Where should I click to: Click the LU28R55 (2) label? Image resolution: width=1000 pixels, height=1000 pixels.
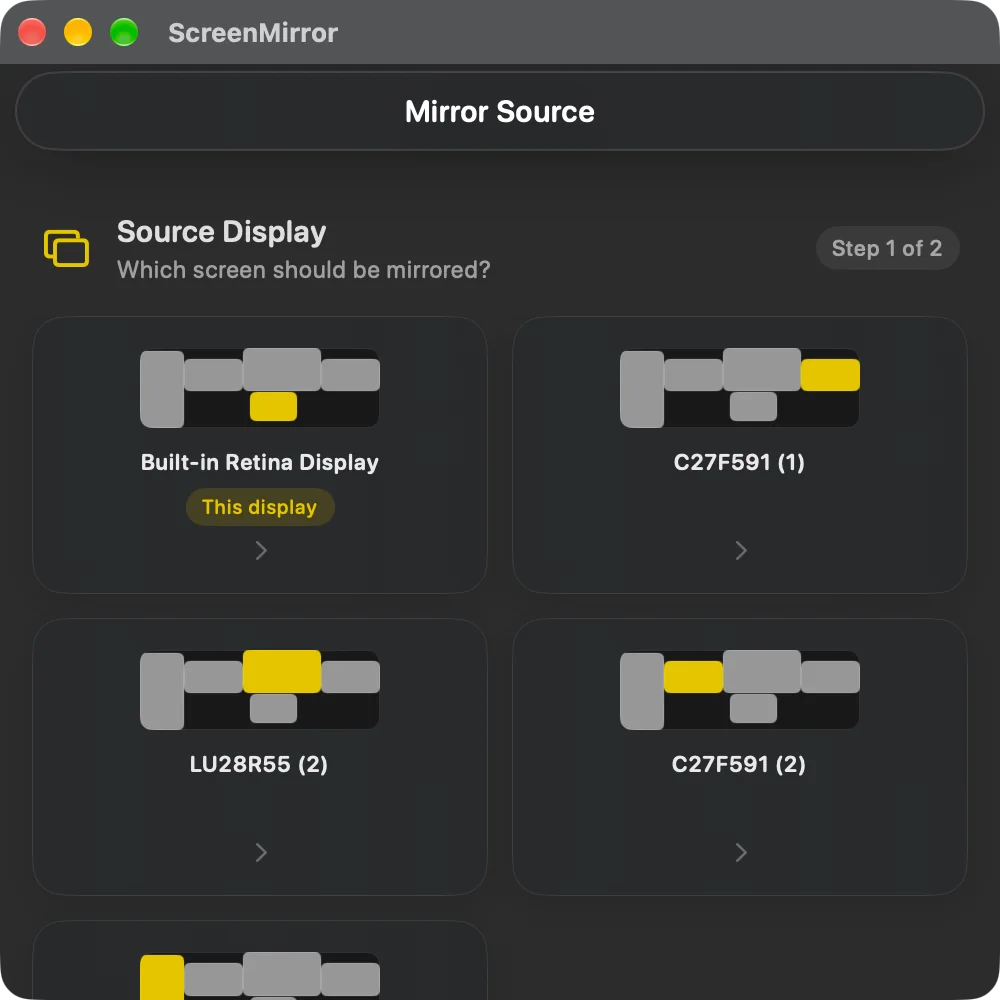pos(259,764)
